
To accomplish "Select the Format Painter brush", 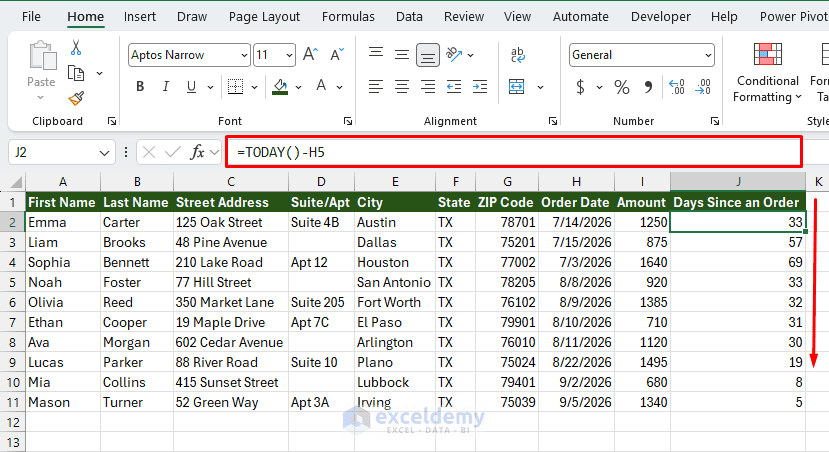I will pos(76,98).
